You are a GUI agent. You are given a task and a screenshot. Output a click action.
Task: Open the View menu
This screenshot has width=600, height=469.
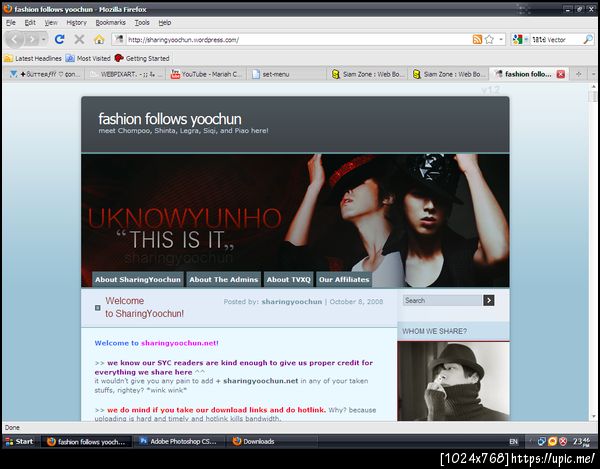51,23
